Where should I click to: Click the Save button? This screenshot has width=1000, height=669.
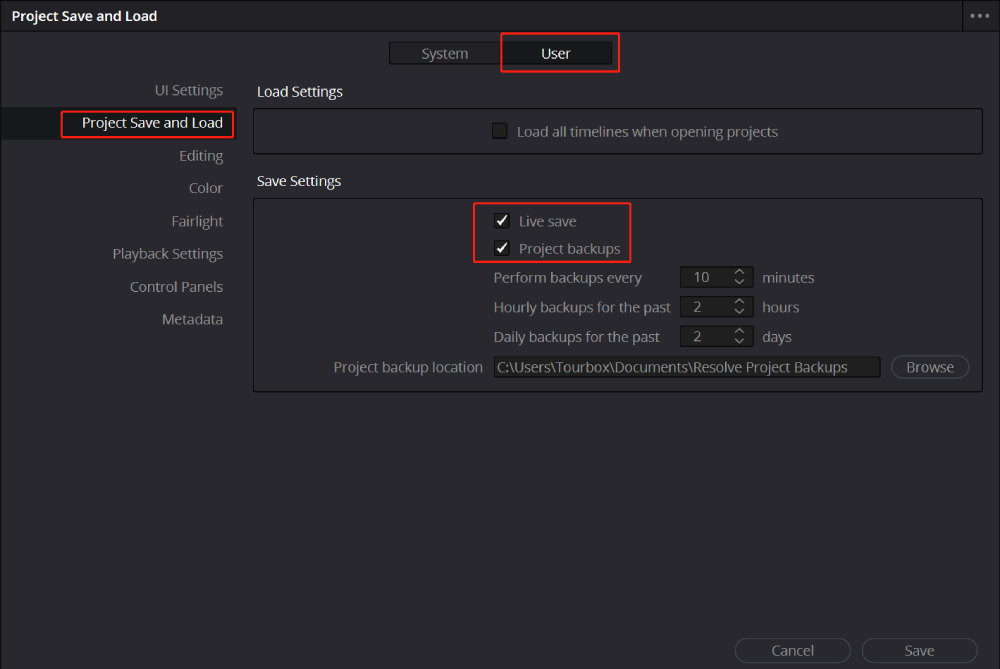click(918, 650)
